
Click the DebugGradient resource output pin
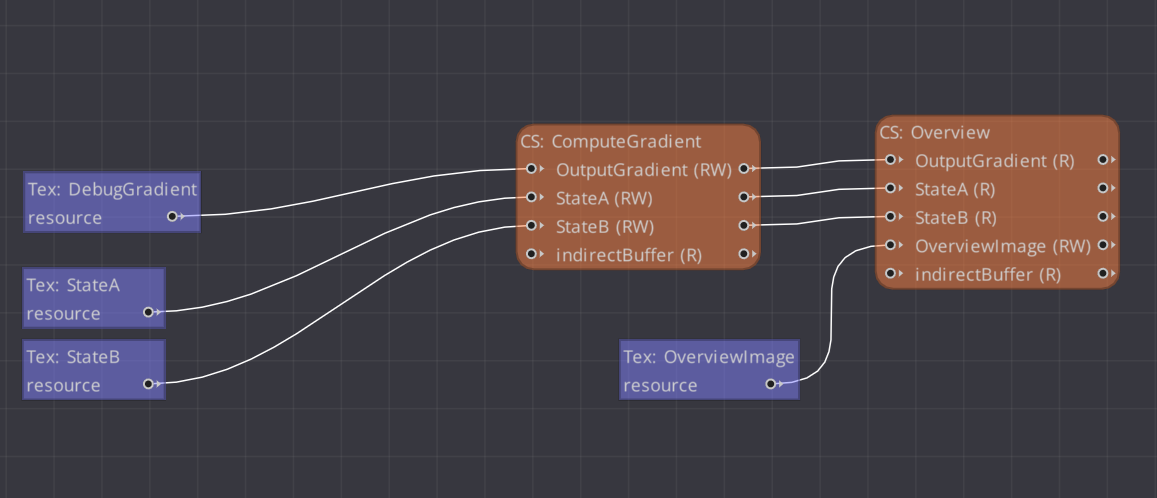173,216
